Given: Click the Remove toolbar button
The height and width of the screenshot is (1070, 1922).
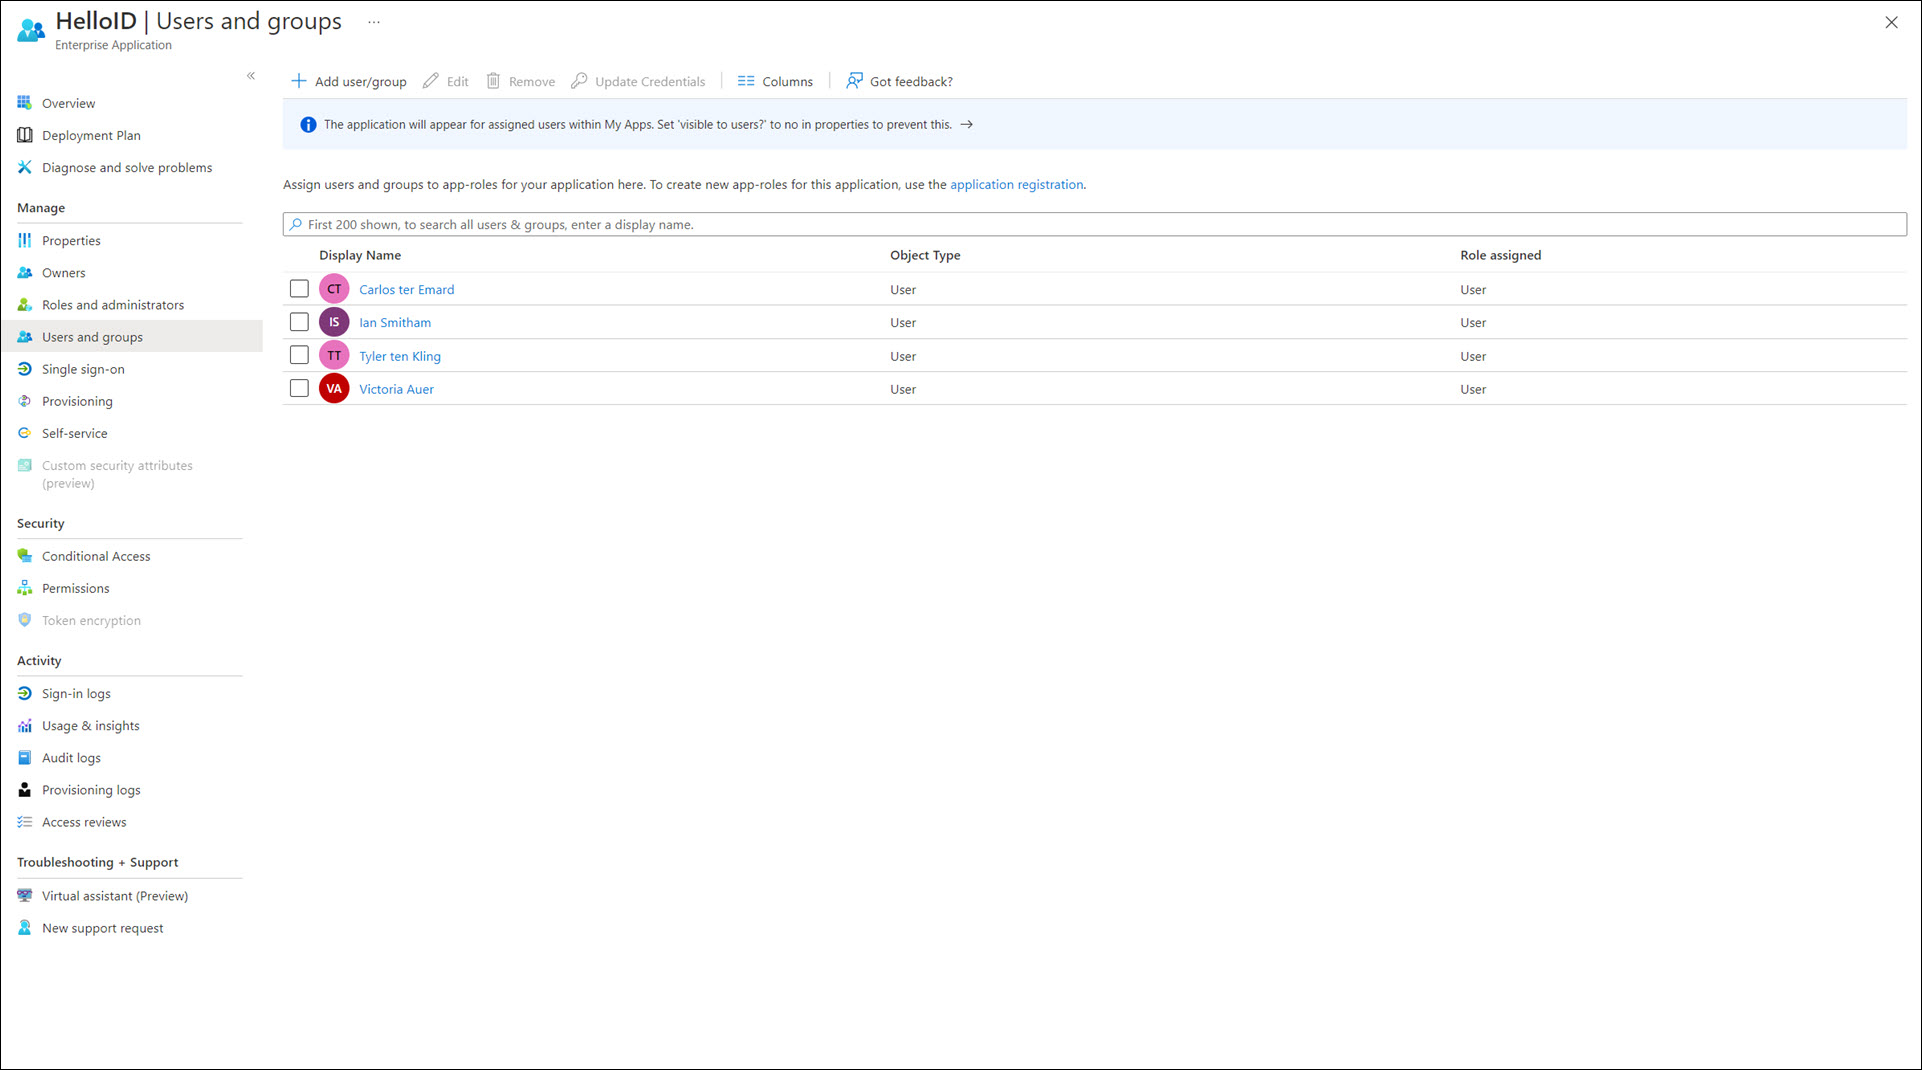Looking at the screenshot, I should (x=521, y=81).
